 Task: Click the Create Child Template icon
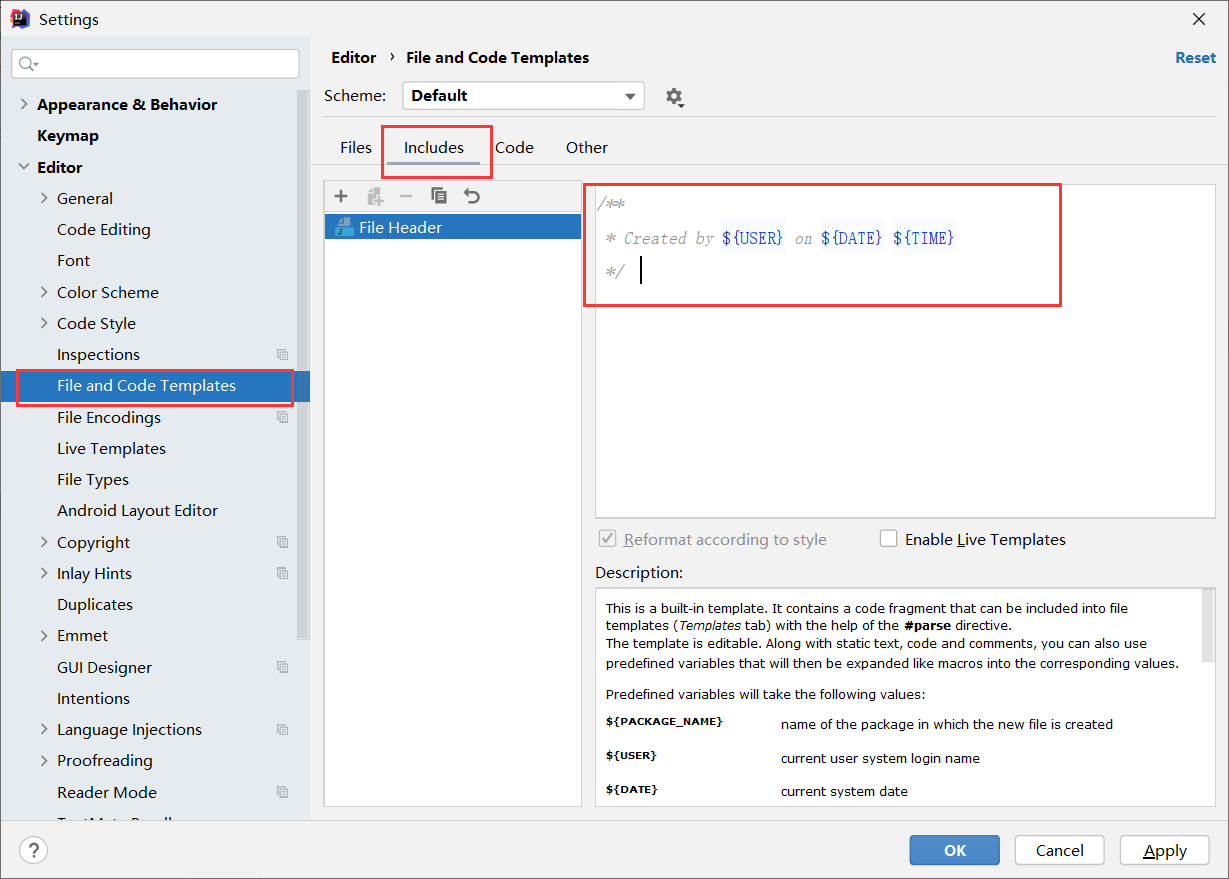pos(375,196)
